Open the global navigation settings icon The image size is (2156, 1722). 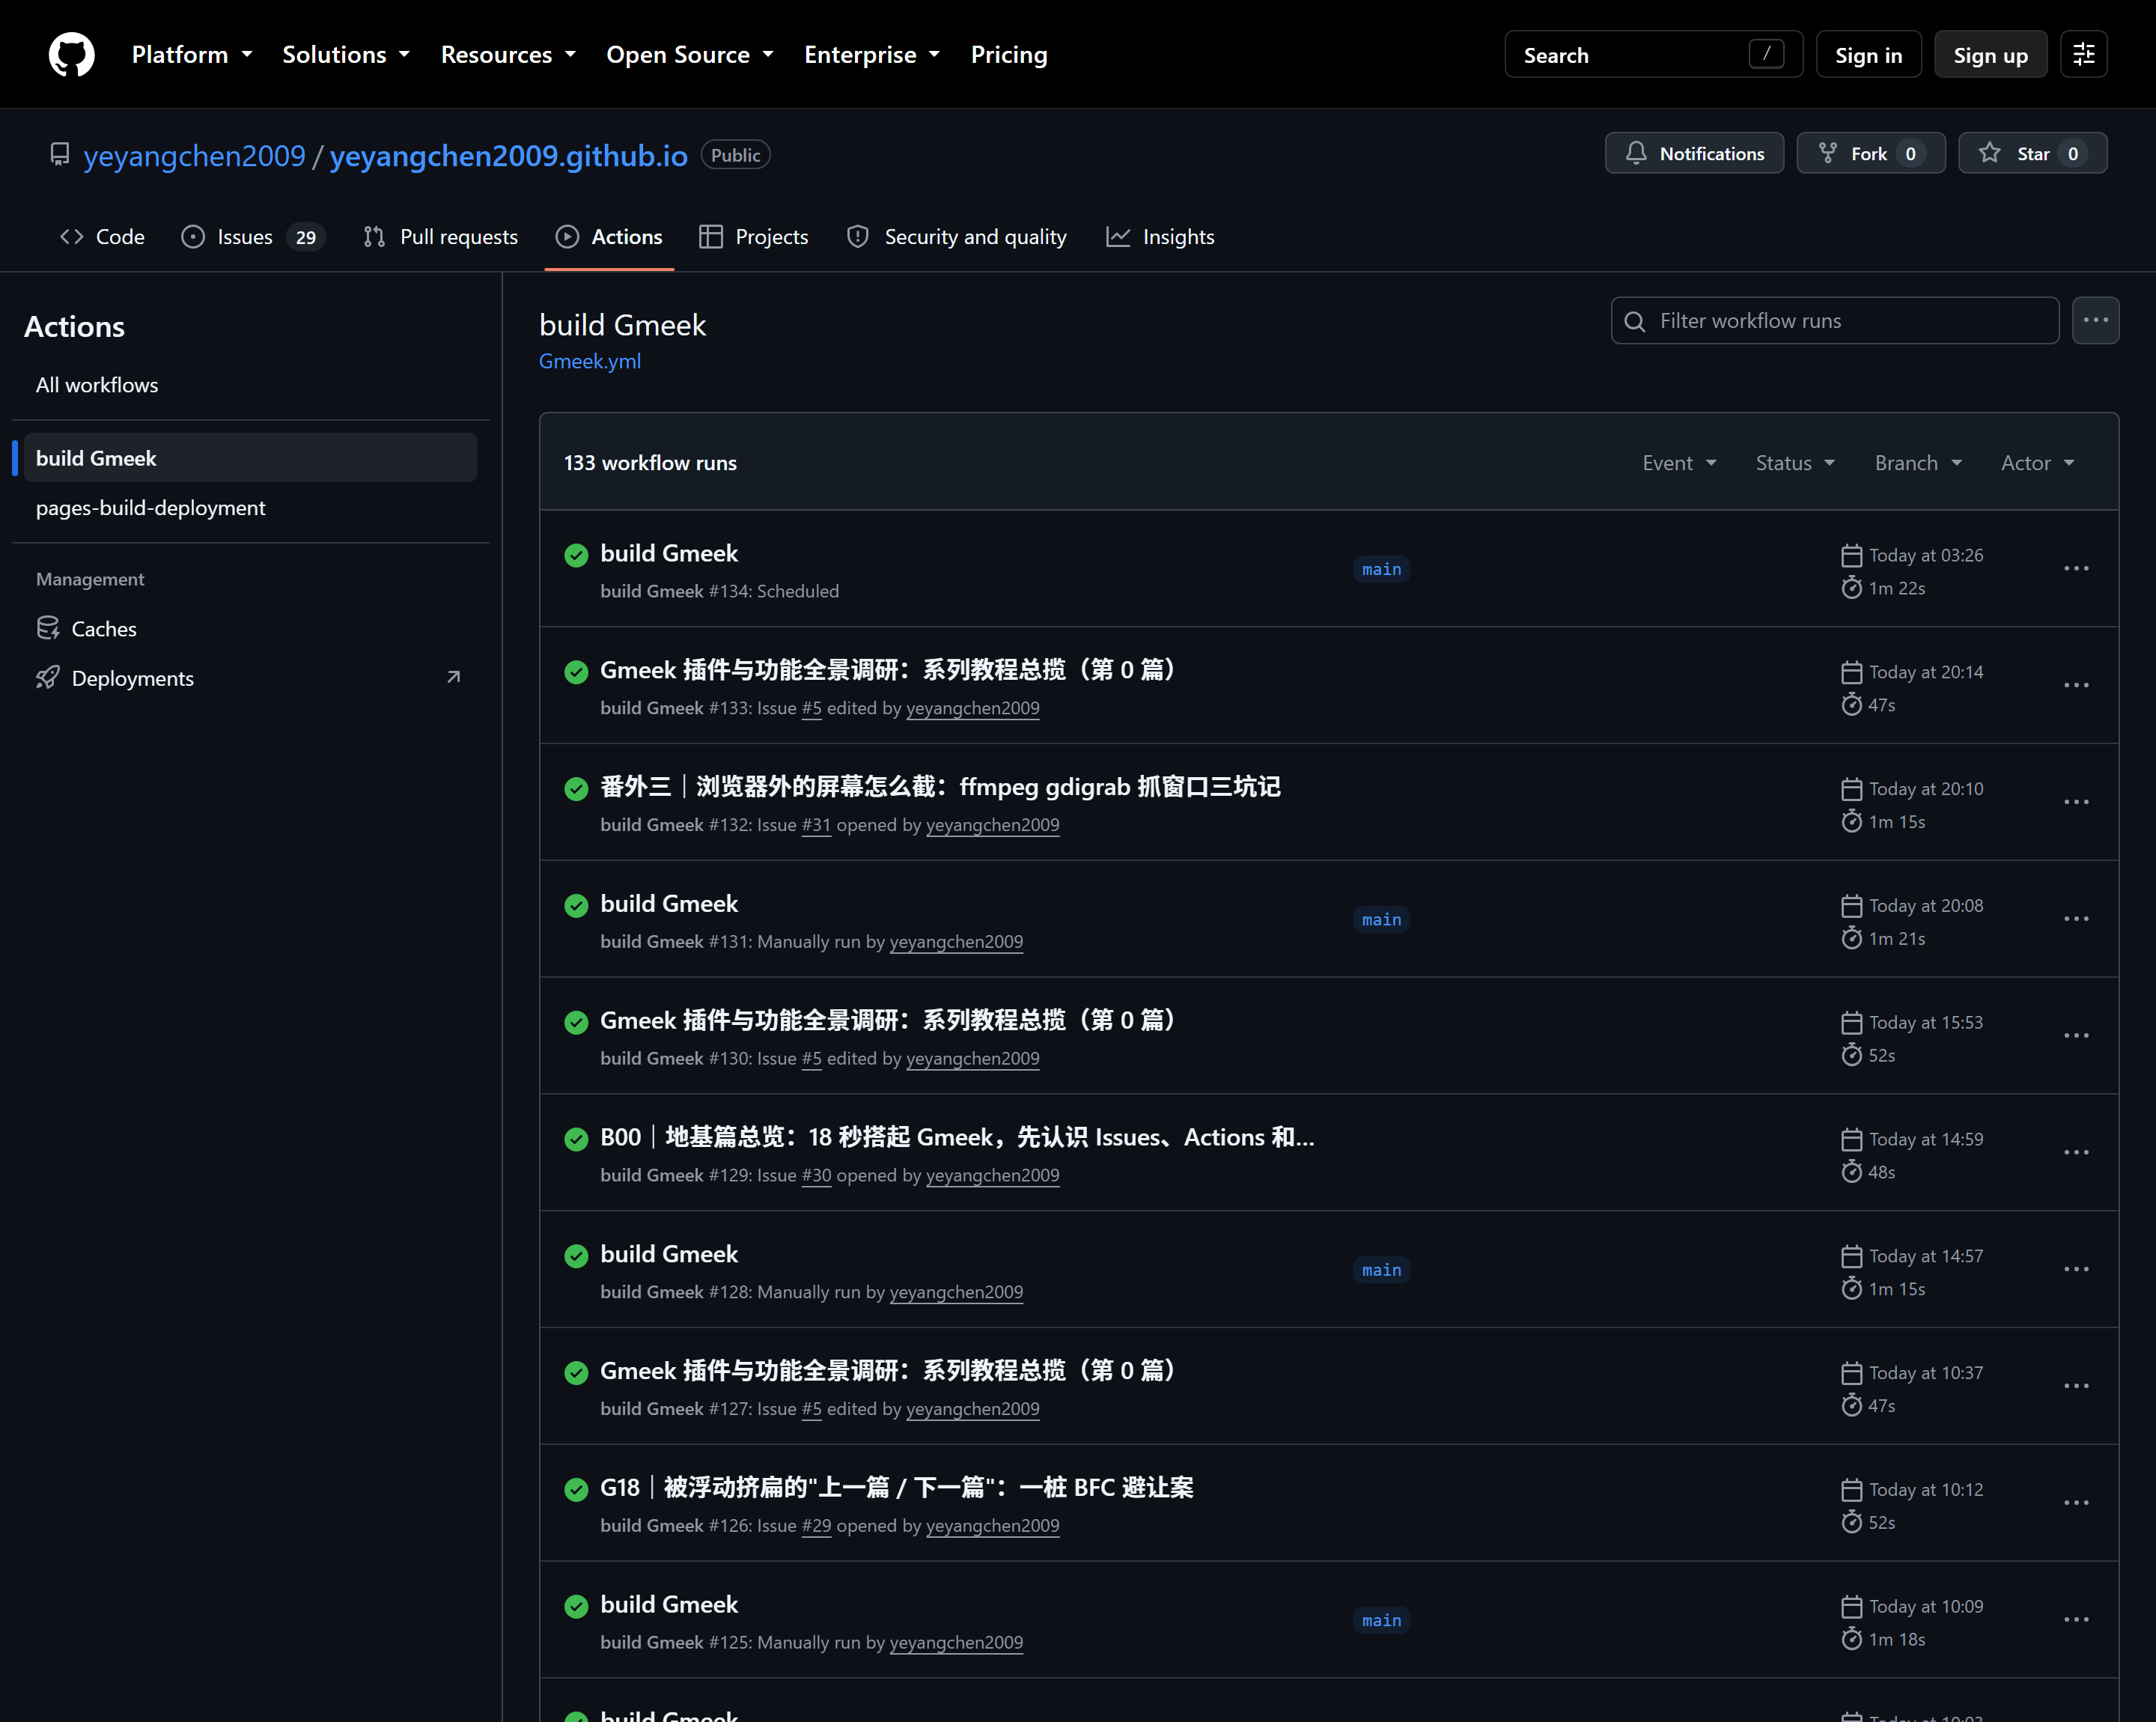coord(2084,54)
